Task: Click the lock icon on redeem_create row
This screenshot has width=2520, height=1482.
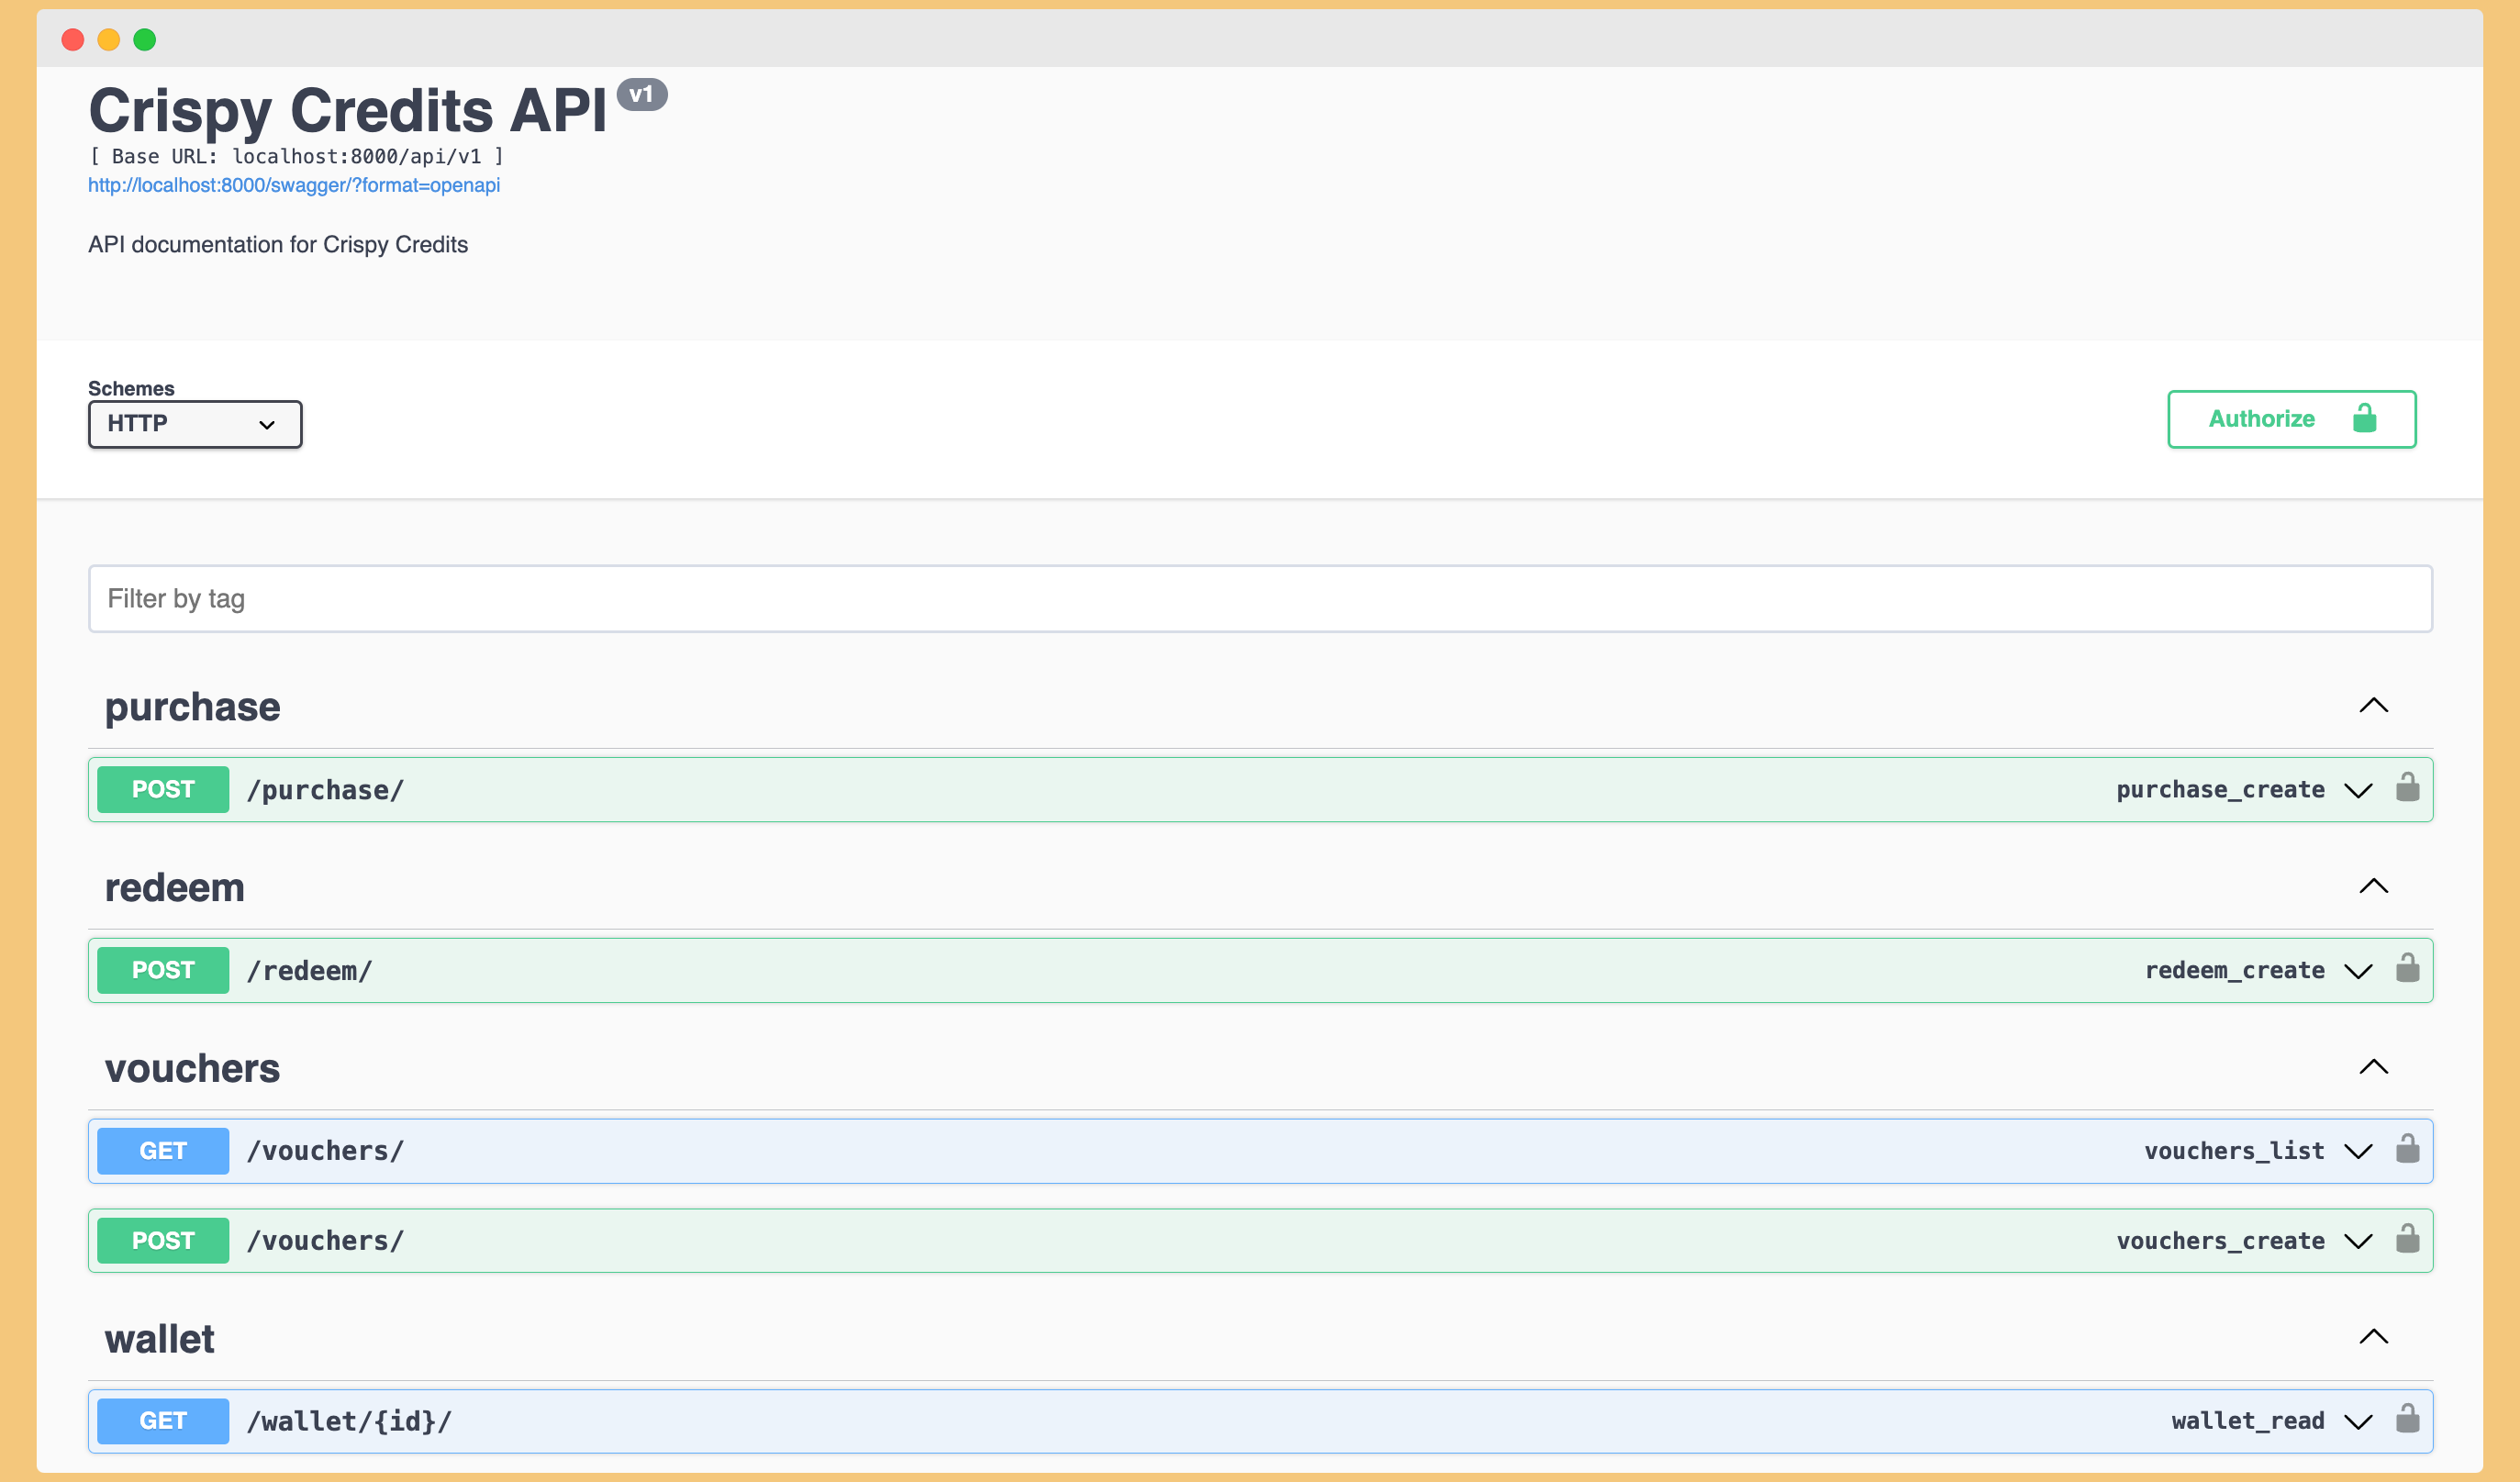Action: (x=2407, y=969)
